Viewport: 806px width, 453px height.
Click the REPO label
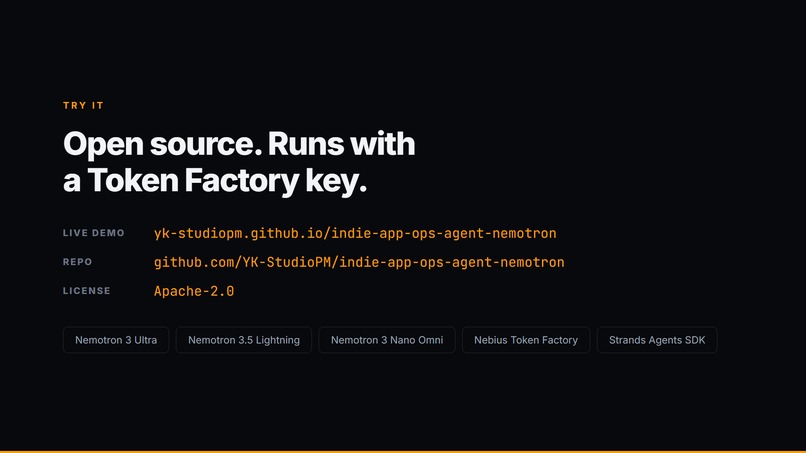(x=78, y=262)
